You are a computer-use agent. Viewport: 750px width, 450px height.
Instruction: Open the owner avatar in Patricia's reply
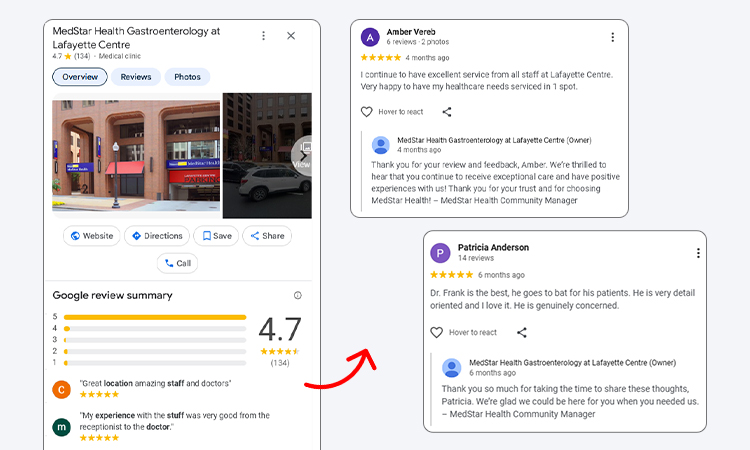click(x=452, y=368)
